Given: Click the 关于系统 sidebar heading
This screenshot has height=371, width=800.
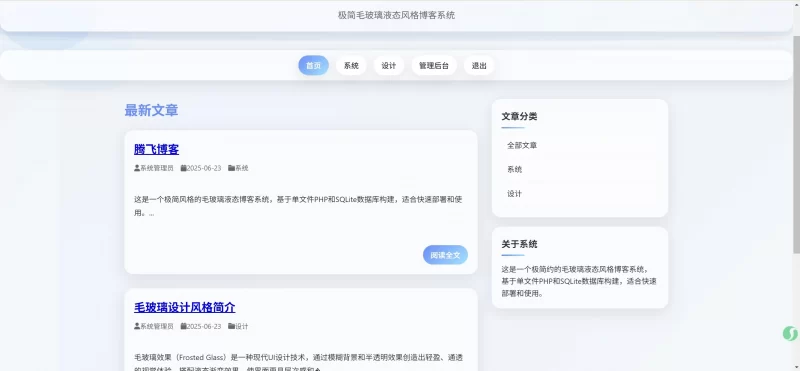Looking at the screenshot, I should [519, 244].
